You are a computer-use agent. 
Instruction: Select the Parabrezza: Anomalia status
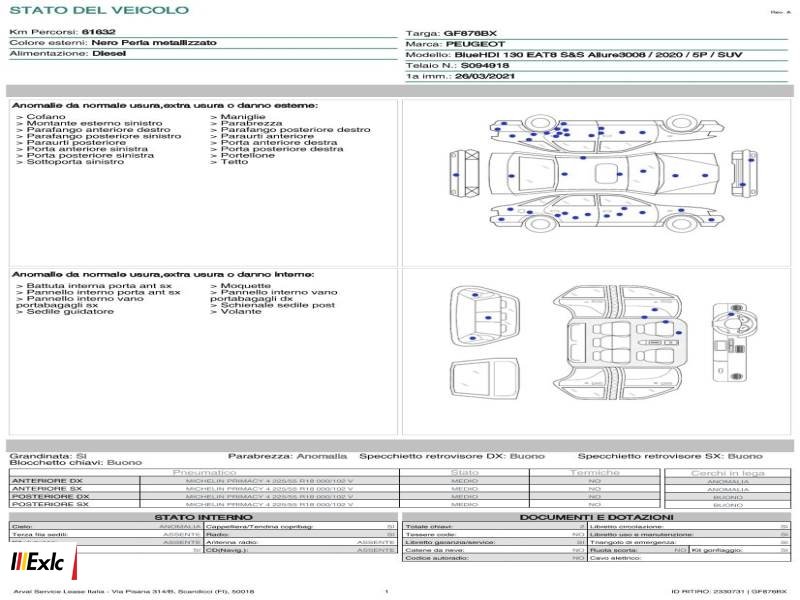tap(287, 456)
